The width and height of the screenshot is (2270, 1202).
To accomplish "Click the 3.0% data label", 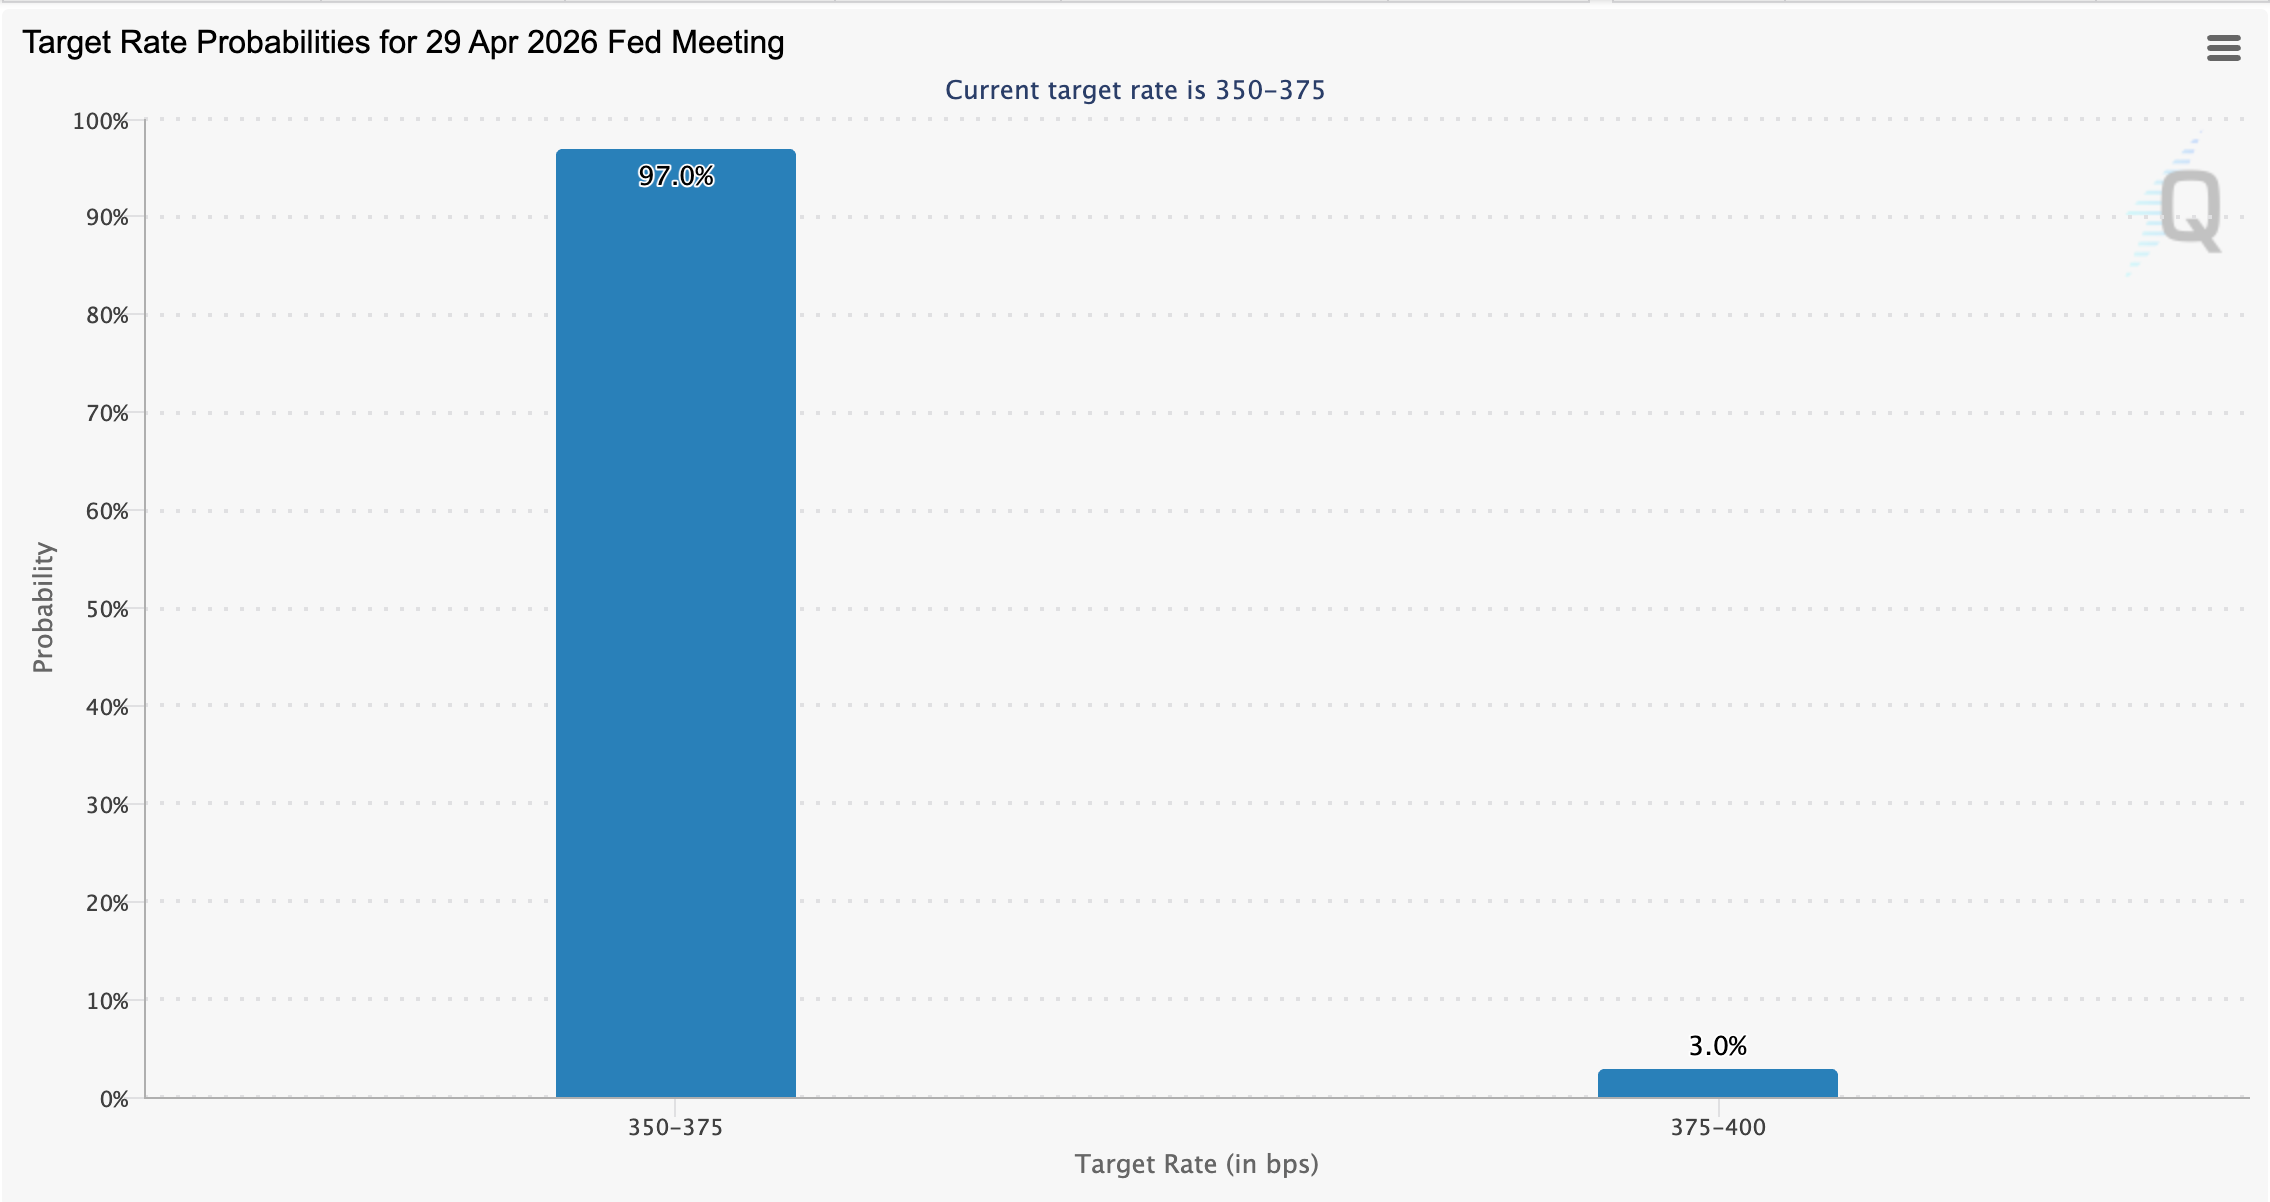I will pyautogui.click(x=1717, y=1046).
